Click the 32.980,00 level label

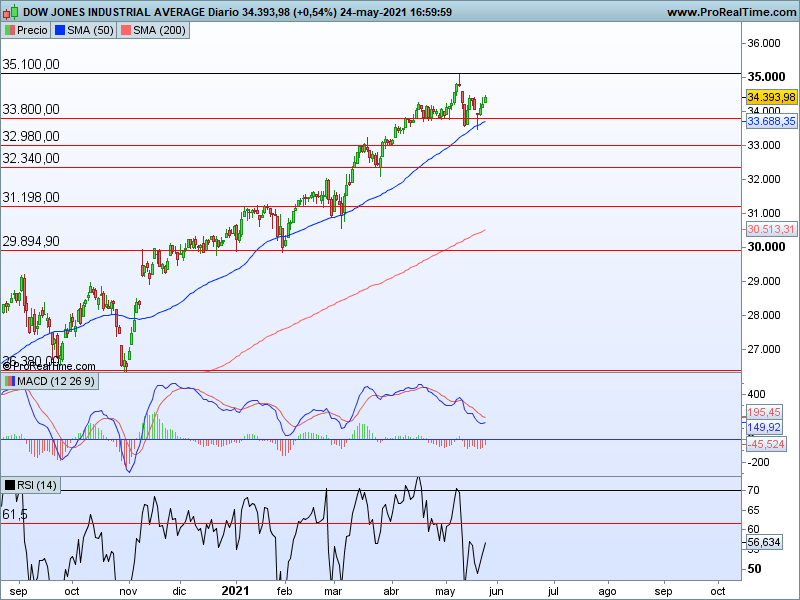31,136
